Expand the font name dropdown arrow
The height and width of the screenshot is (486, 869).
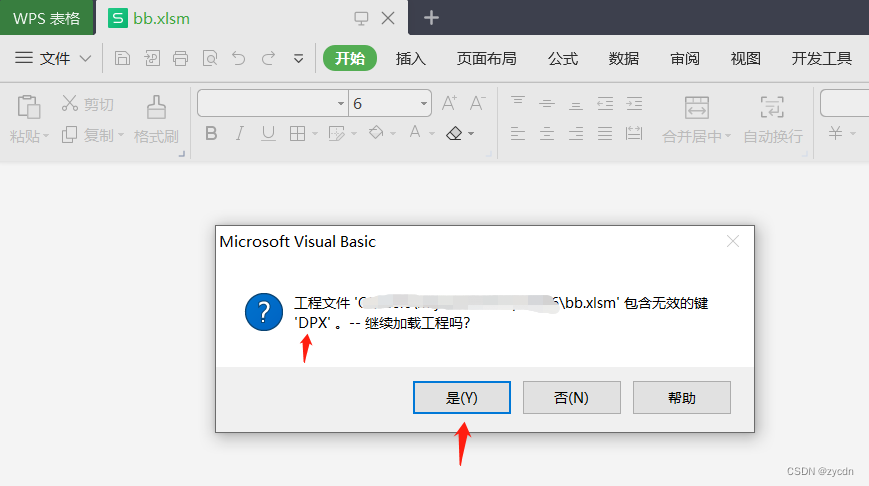tap(341, 104)
